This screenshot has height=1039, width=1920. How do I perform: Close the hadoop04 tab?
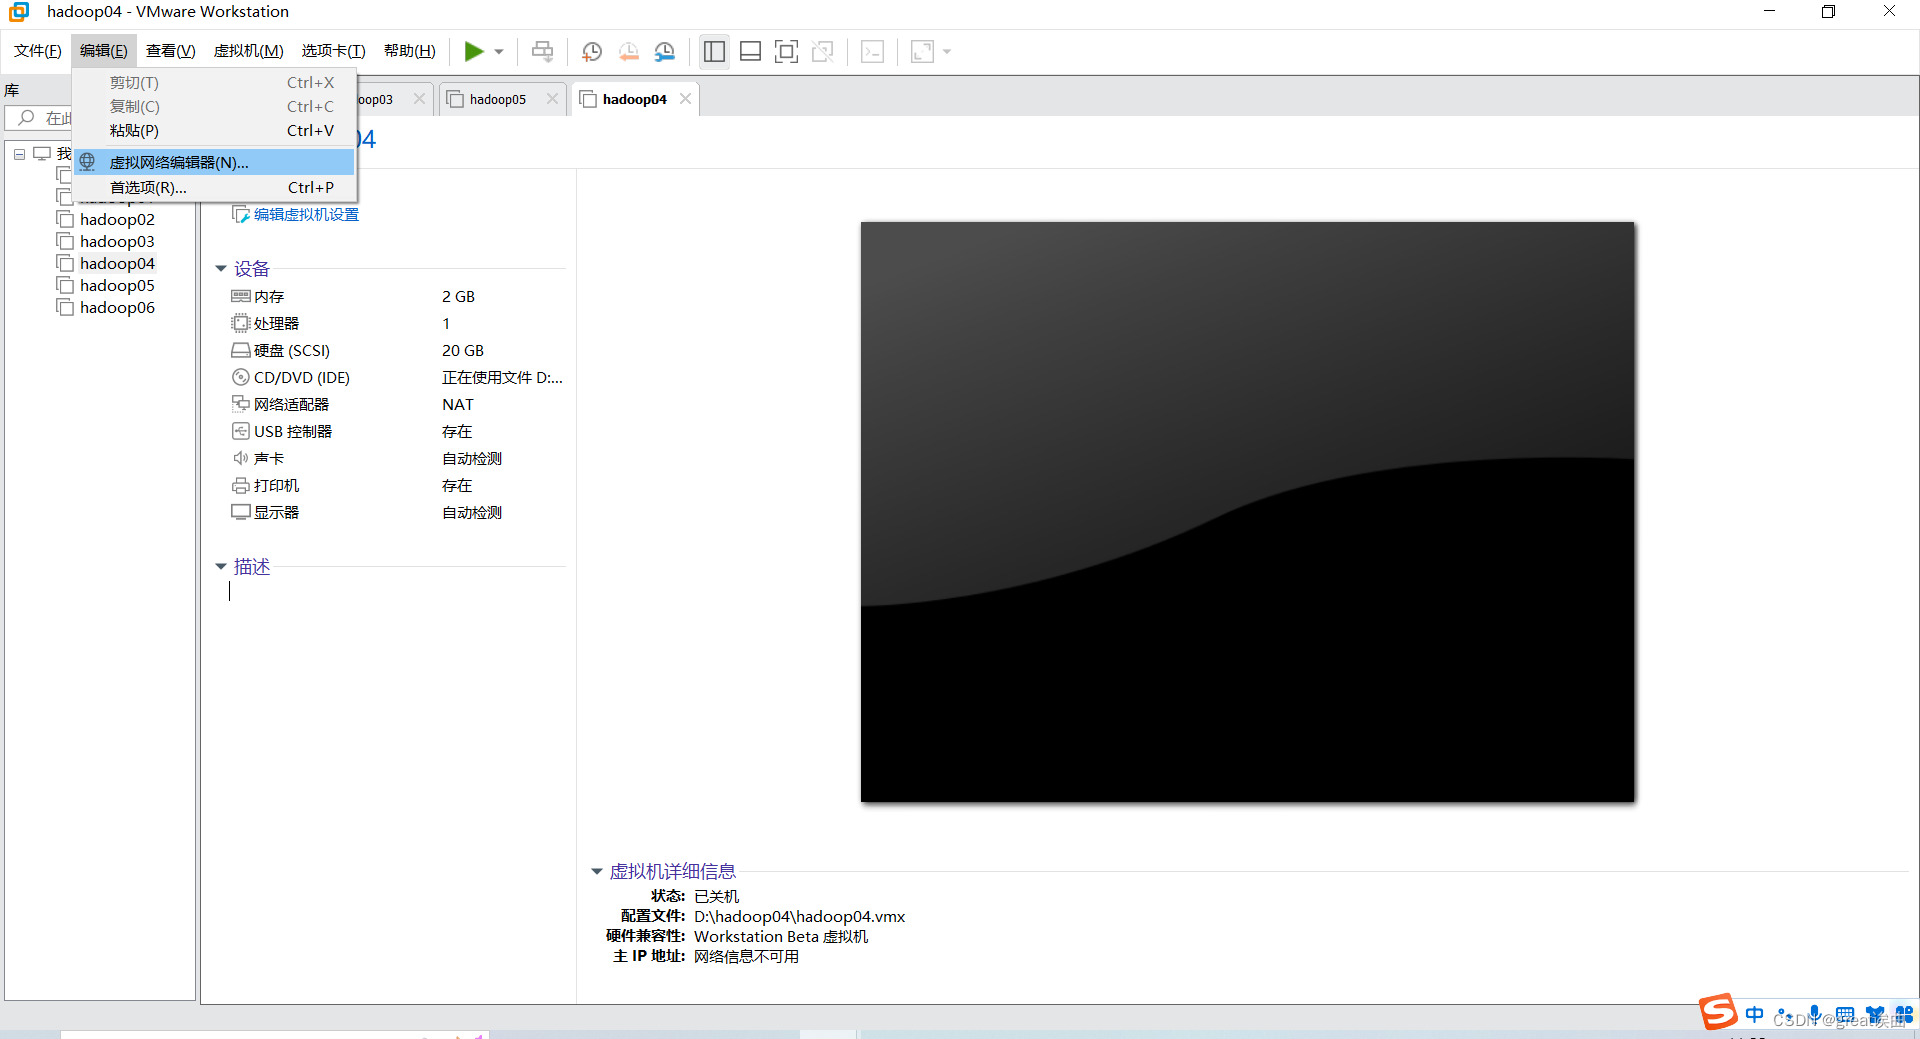point(685,99)
